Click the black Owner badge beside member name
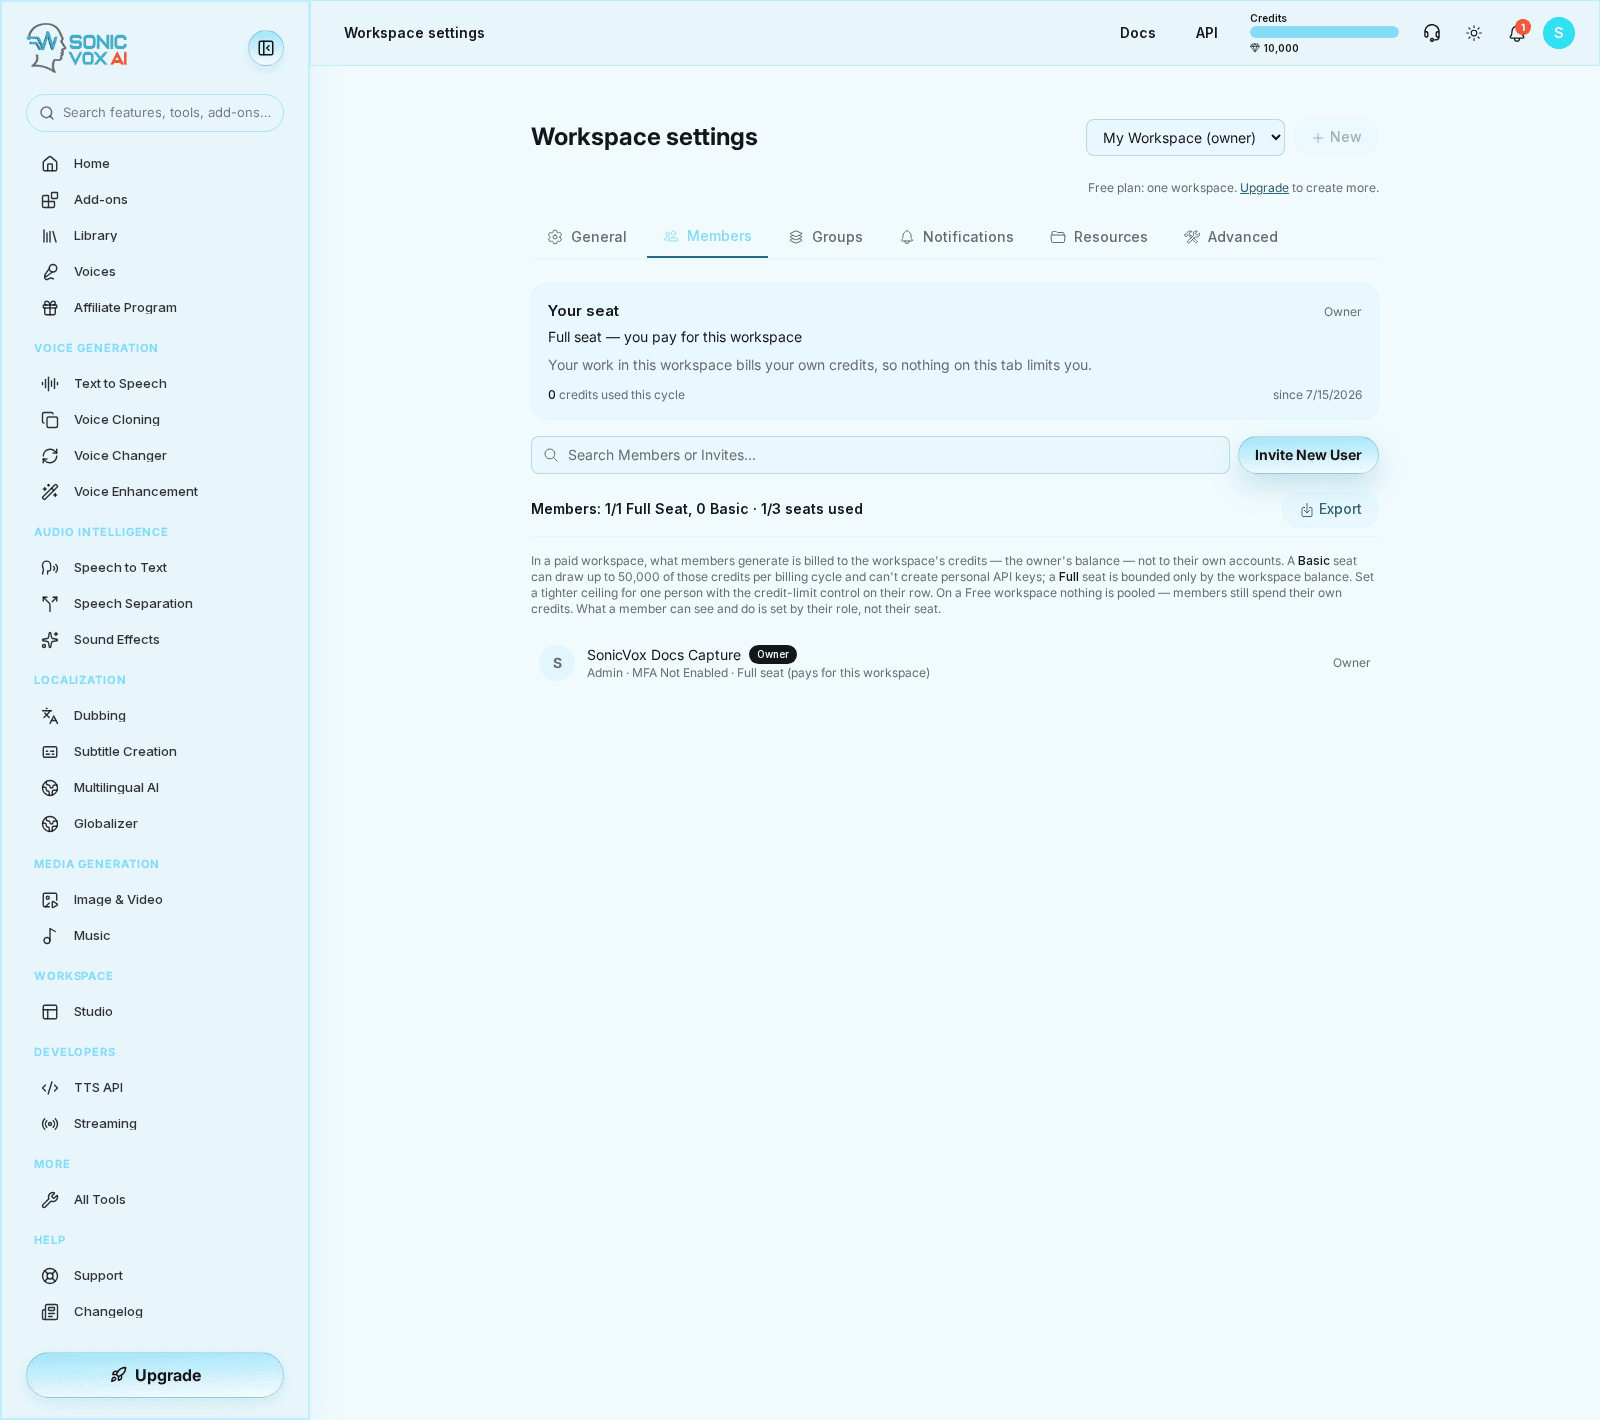 tap(773, 655)
